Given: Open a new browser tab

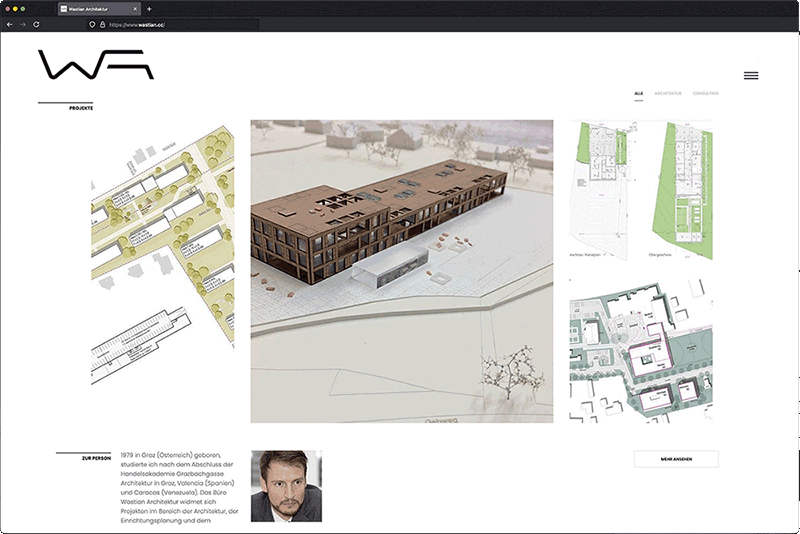Looking at the screenshot, I should coord(149,9).
